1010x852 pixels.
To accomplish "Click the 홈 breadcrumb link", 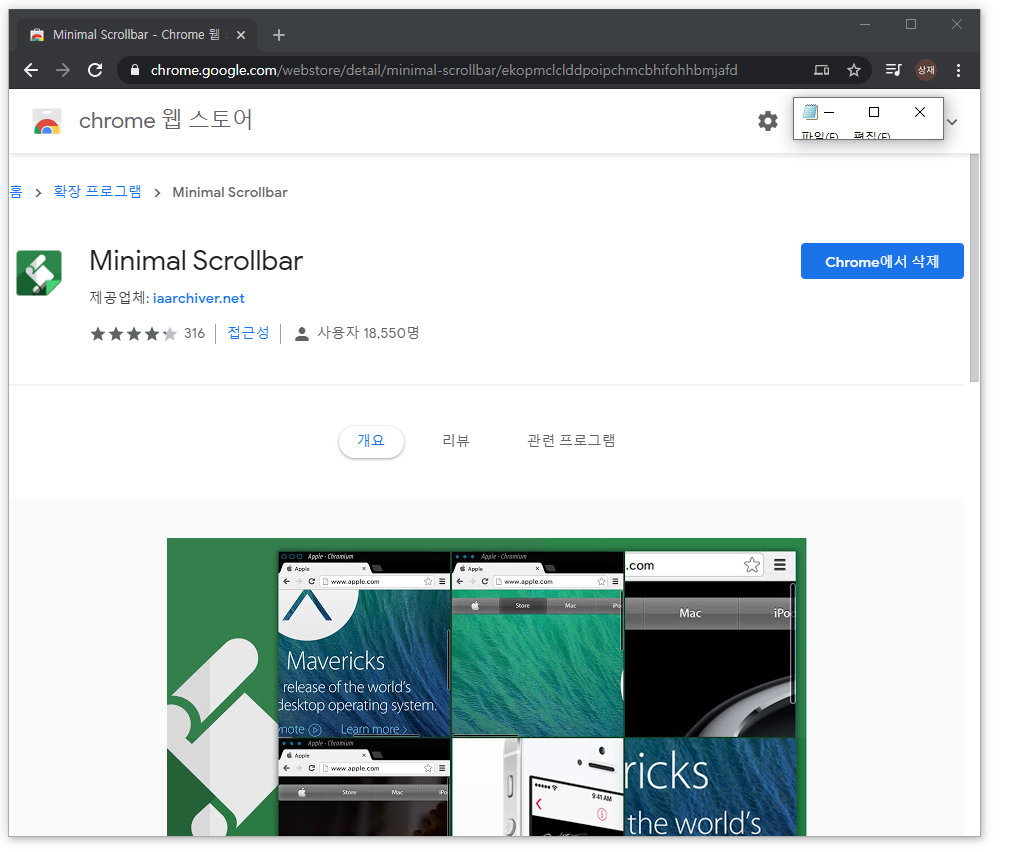I will tap(16, 192).
